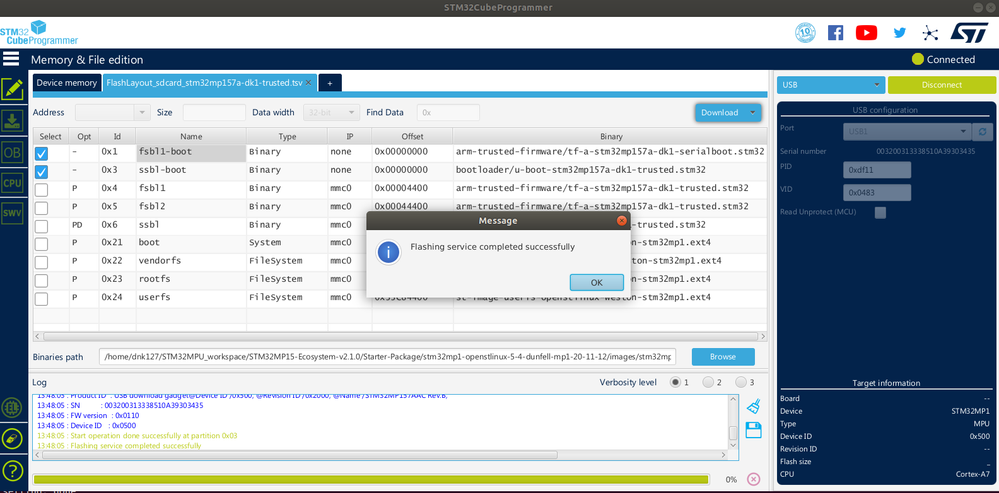
Task: Check the boot partition checkbox
Action: pyautogui.click(x=41, y=244)
